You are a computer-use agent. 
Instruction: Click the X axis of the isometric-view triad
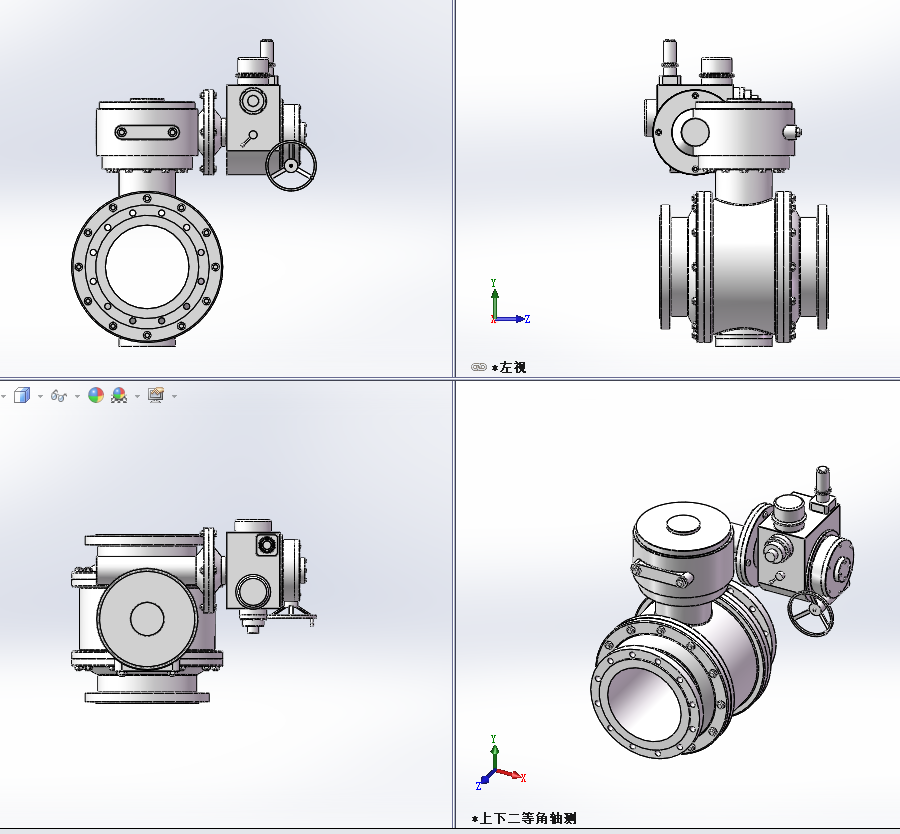(x=511, y=775)
